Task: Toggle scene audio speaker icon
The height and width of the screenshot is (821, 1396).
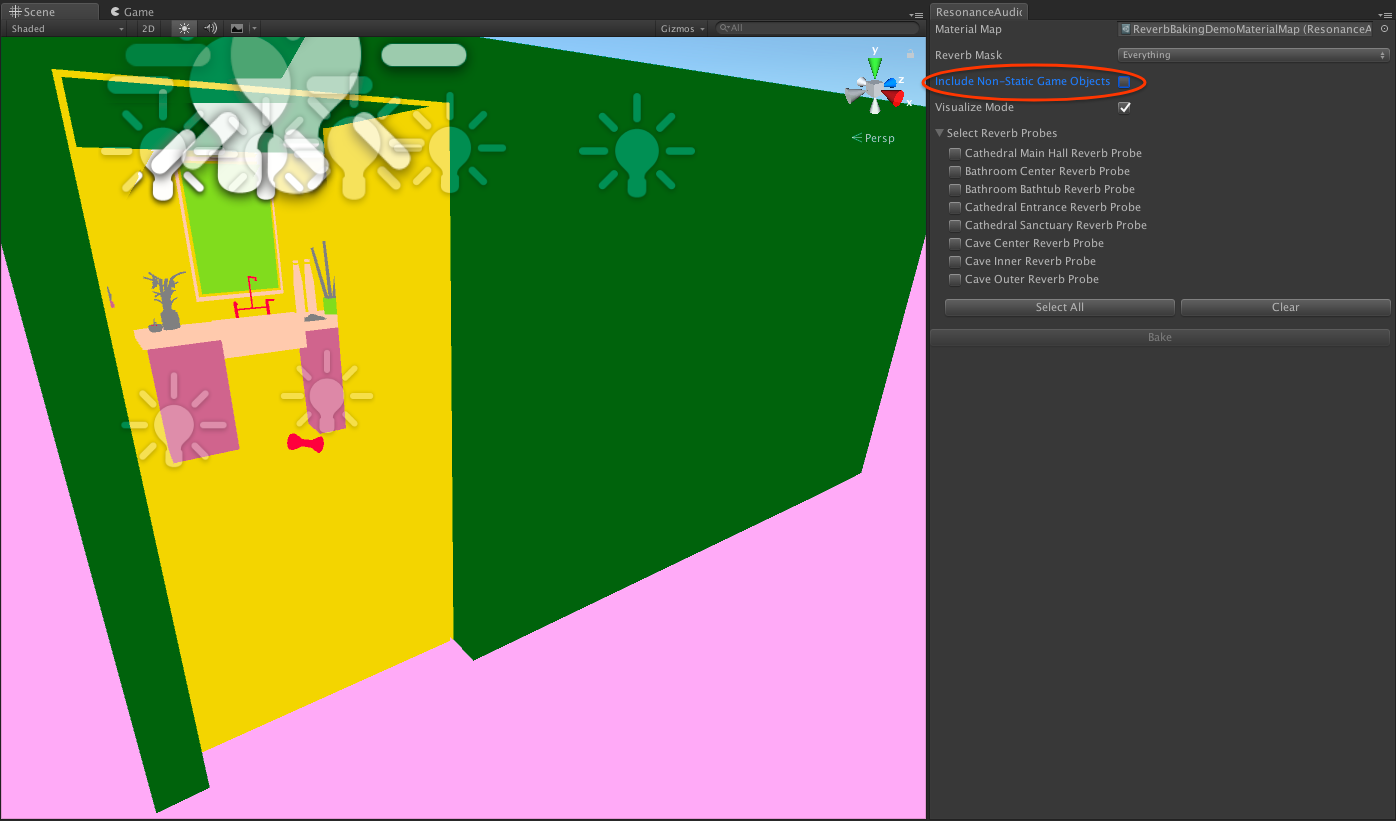Action: tap(210, 29)
